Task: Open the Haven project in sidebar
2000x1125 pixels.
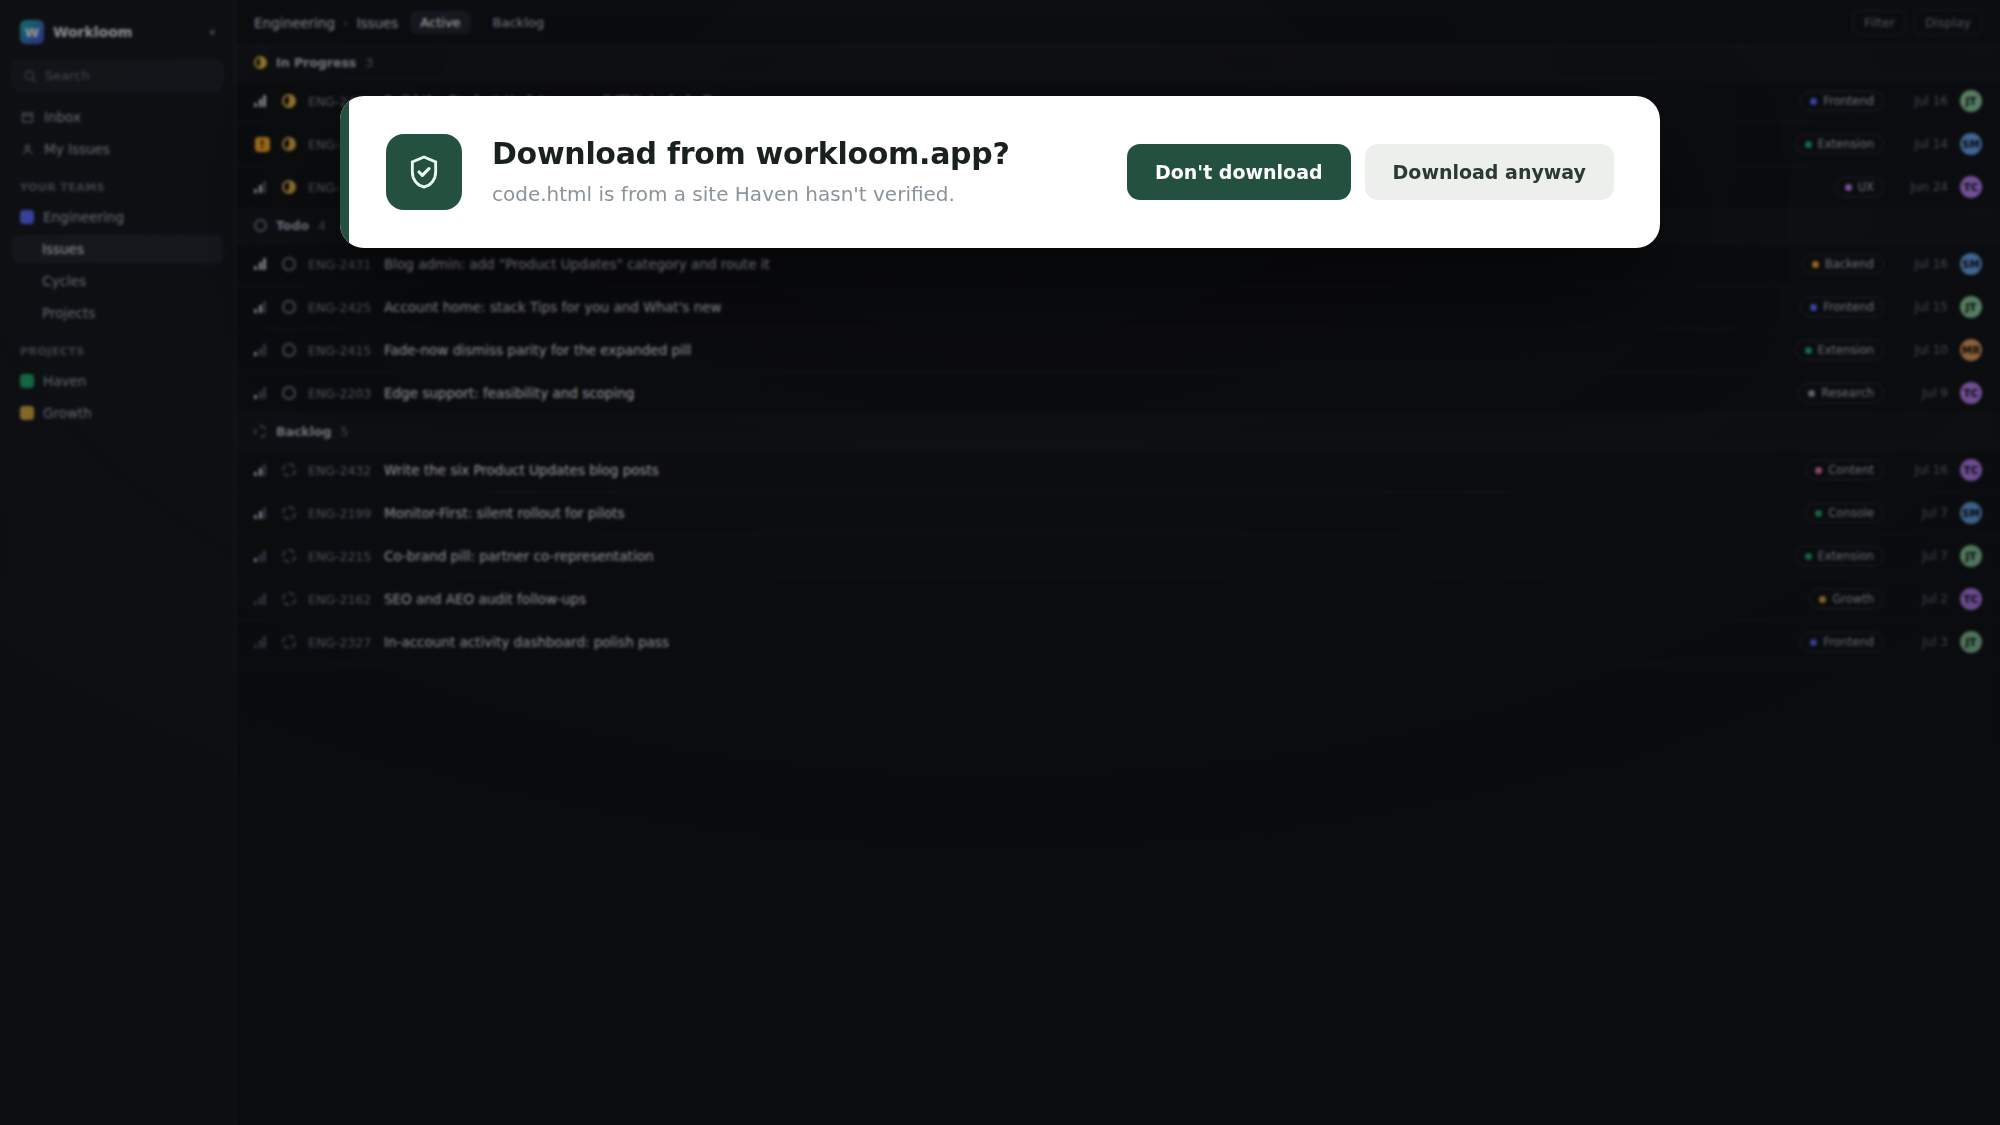Action: [x=118, y=381]
